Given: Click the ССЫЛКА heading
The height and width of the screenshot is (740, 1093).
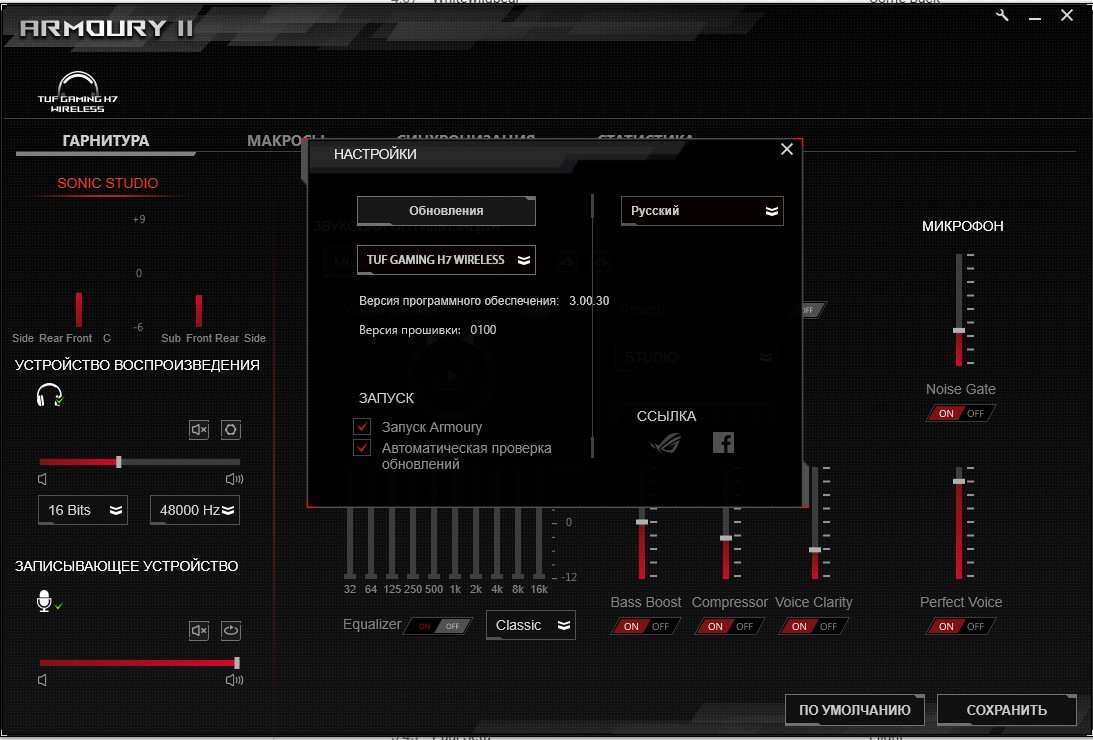Looking at the screenshot, I should tap(666, 416).
